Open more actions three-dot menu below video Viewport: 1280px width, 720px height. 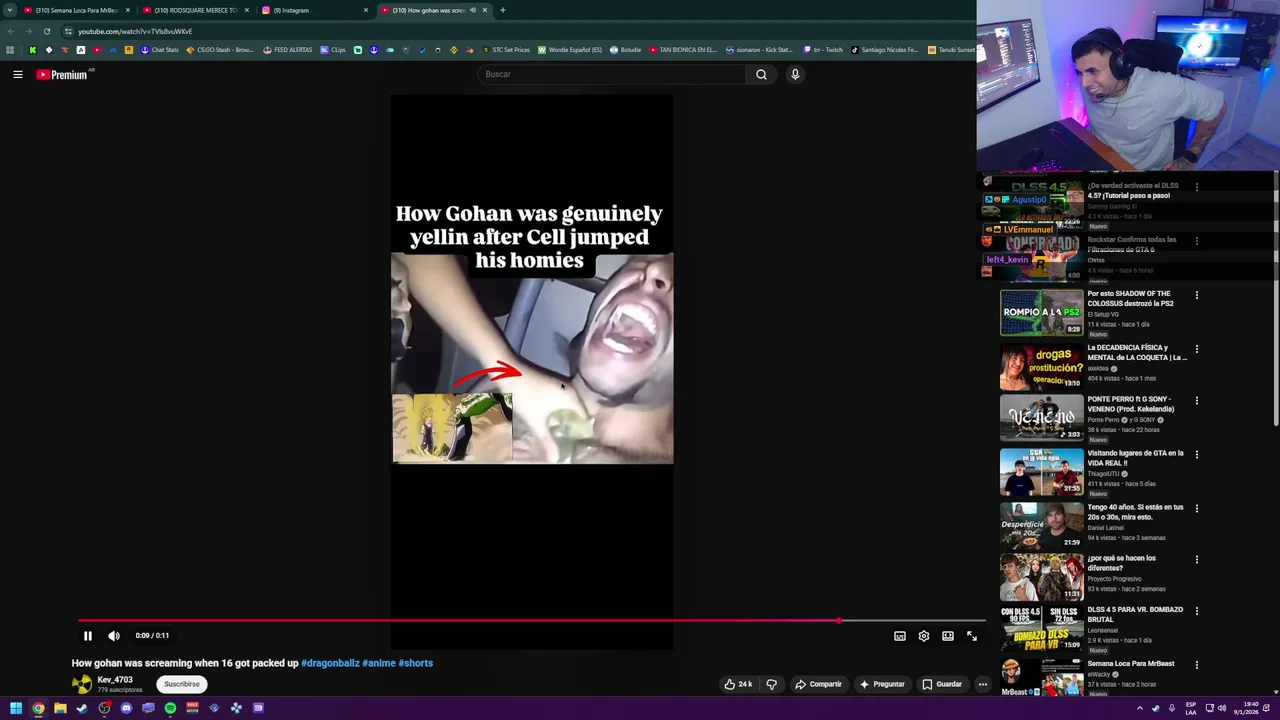coord(983,684)
